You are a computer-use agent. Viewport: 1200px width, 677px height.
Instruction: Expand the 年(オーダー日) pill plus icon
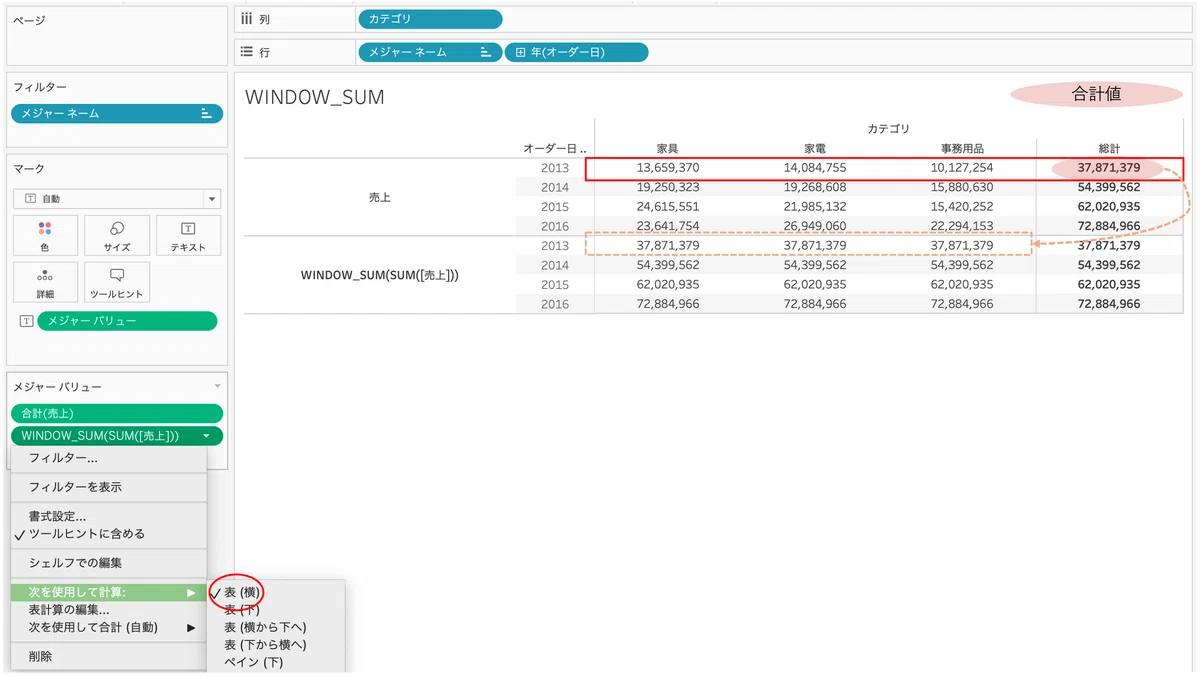(521, 52)
